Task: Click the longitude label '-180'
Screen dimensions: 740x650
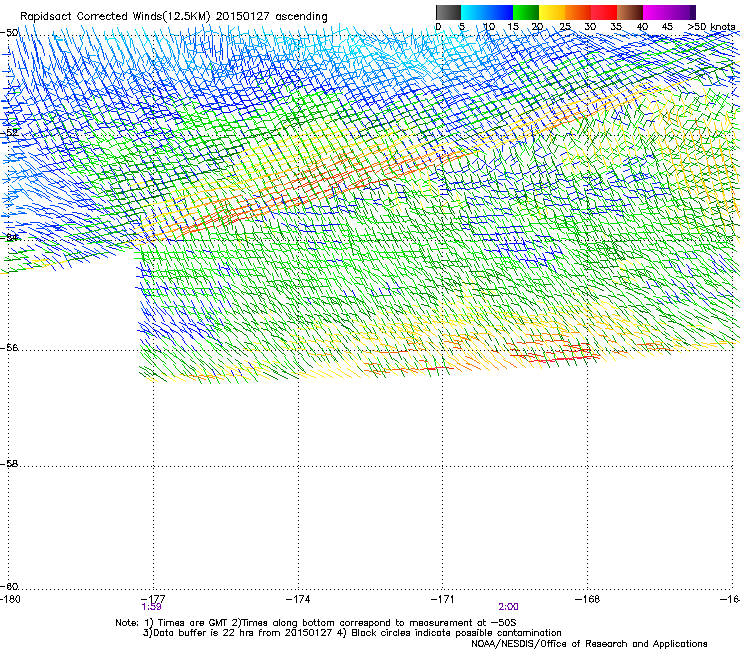Action: (x=10, y=599)
